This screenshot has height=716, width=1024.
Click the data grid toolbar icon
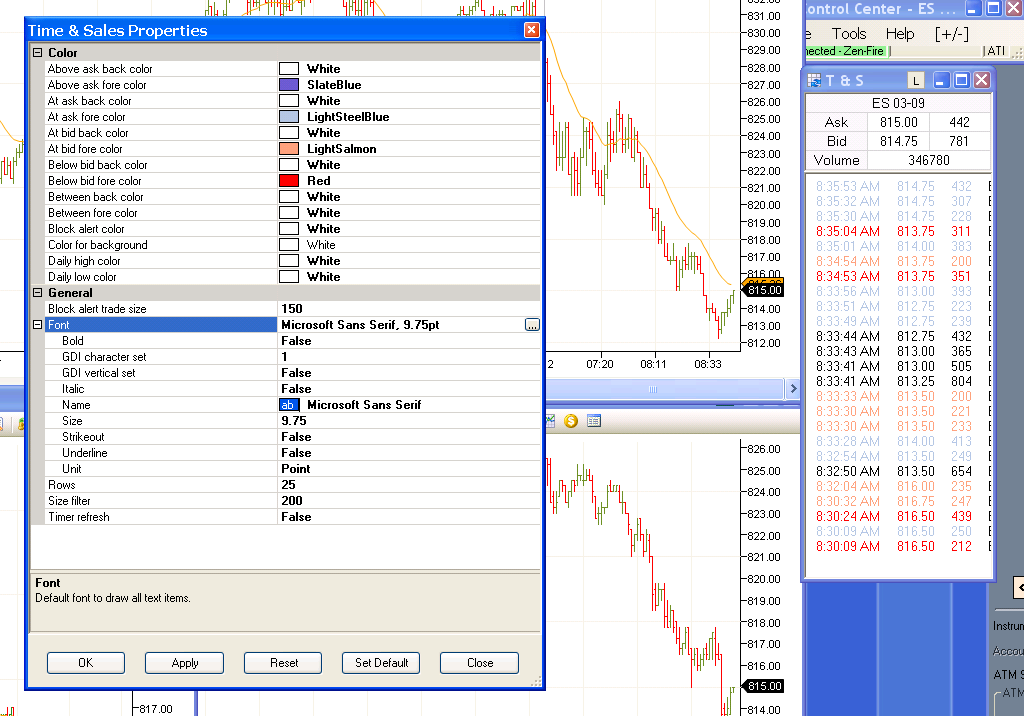(594, 421)
